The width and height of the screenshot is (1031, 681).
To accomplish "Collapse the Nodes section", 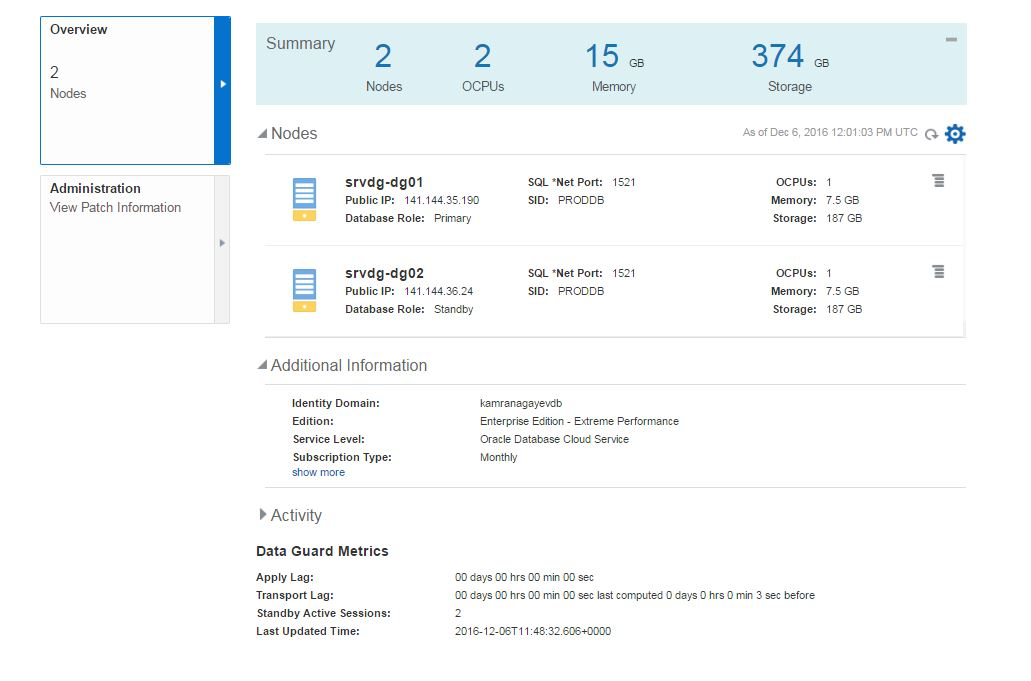I will tap(263, 134).
